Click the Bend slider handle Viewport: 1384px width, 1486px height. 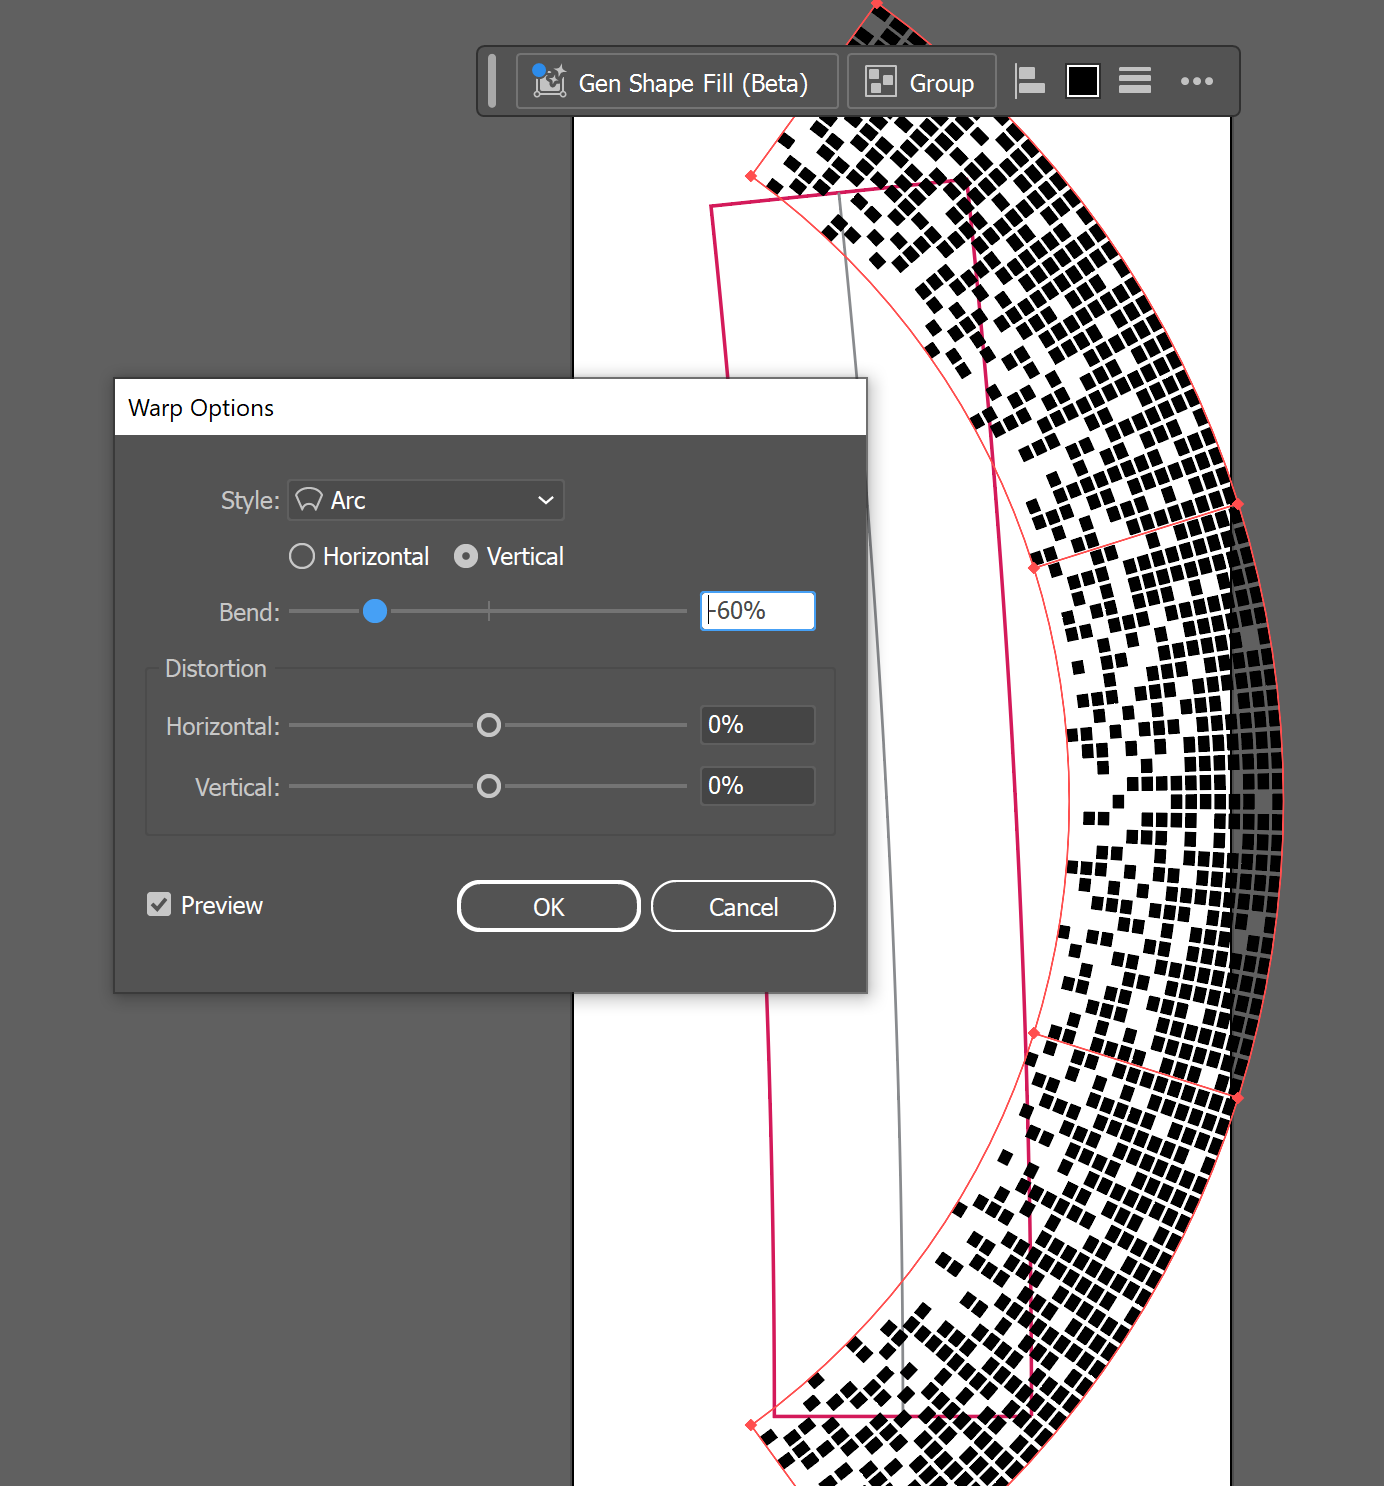tap(375, 611)
